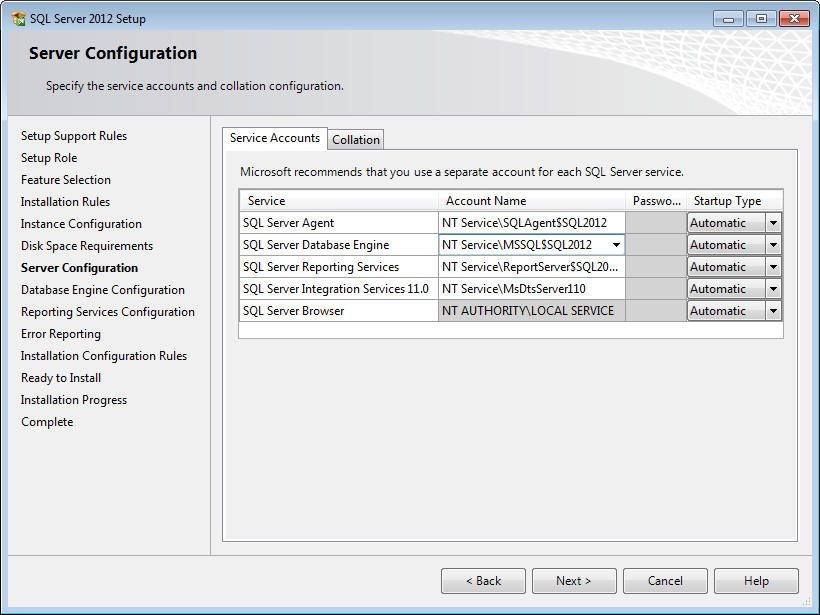This screenshot has width=820, height=615.
Task: Click Installation Configuration Rules step in sidebar
Action: pyautogui.click(x=104, y=356)
